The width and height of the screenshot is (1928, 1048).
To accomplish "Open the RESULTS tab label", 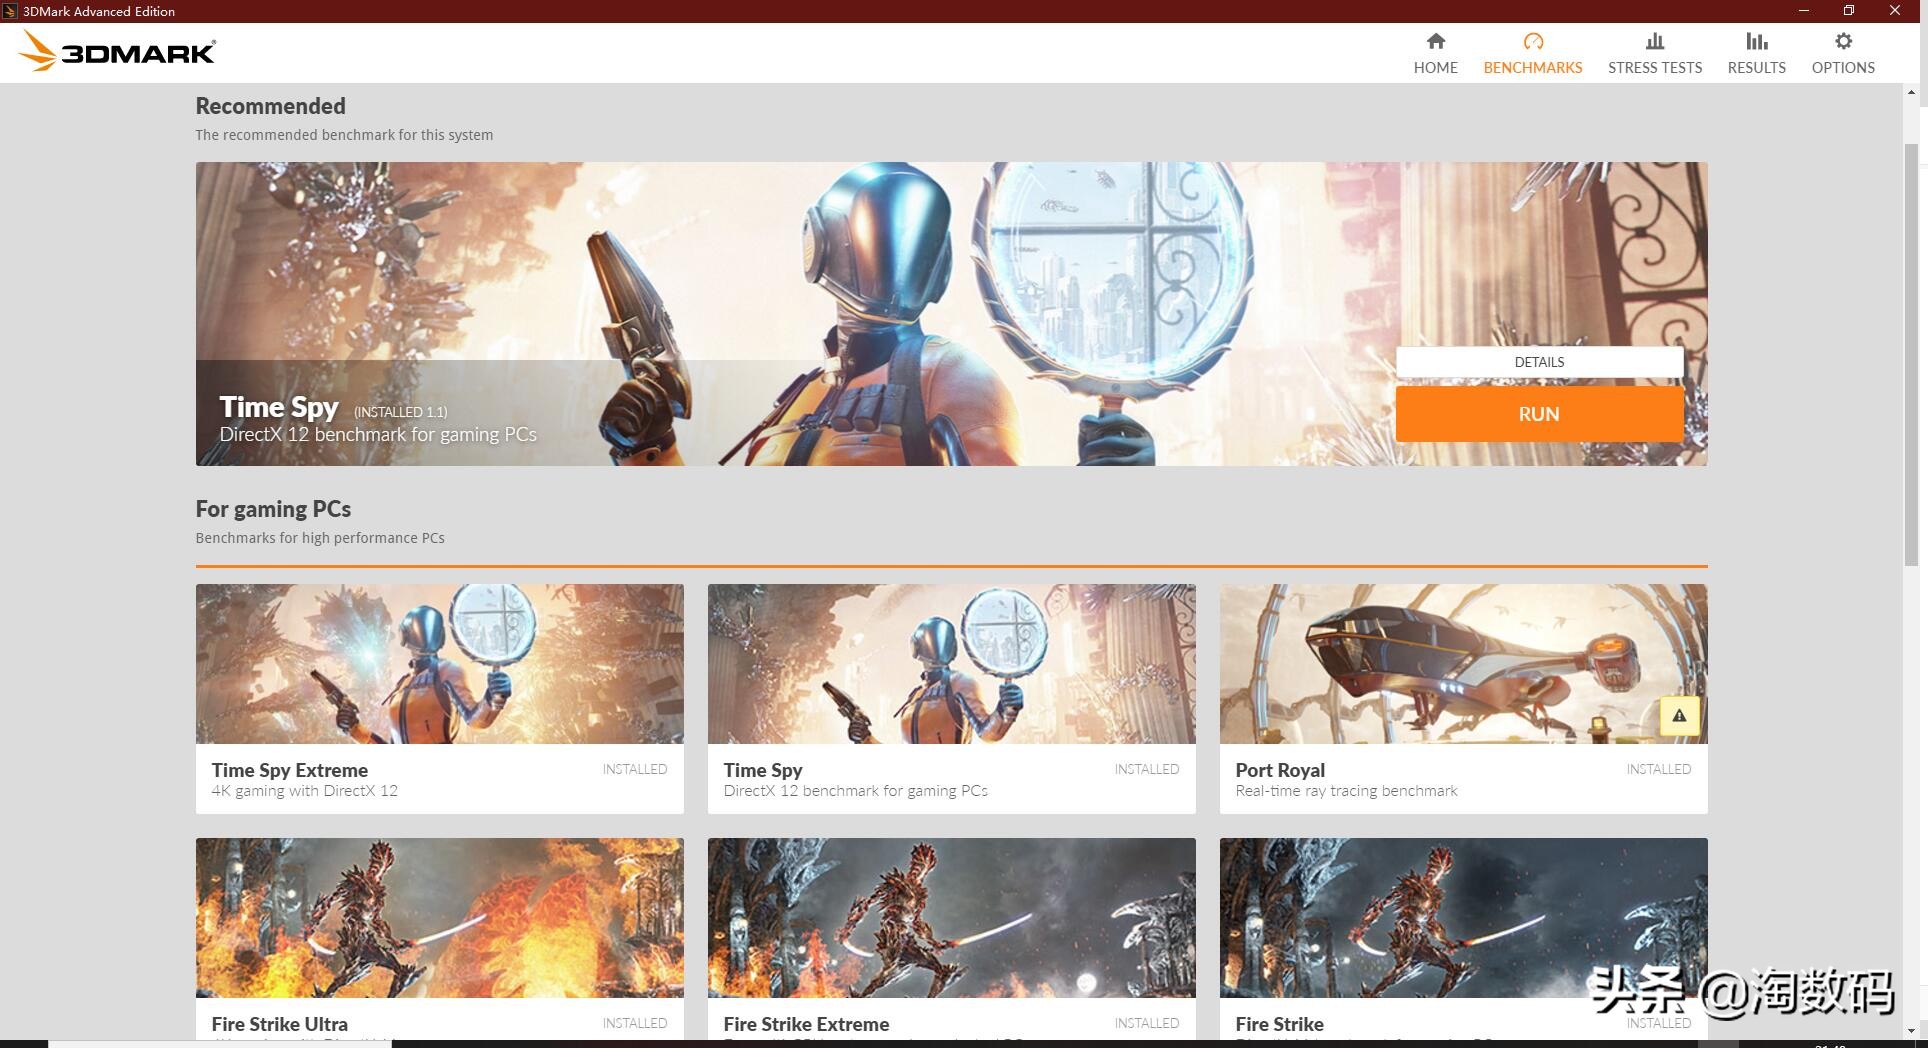I will point(1756,68).
